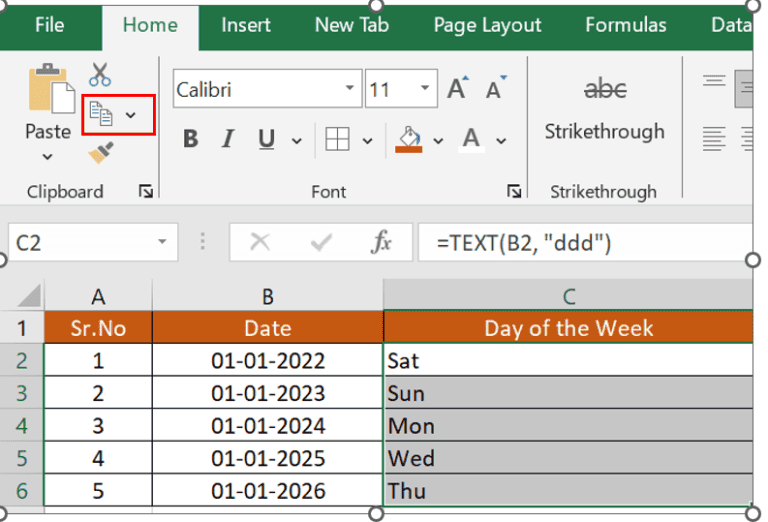Click the Cut scissors icon
Image resolution: width=768 pixels, height=522 pixels.
tap(100, 75)
